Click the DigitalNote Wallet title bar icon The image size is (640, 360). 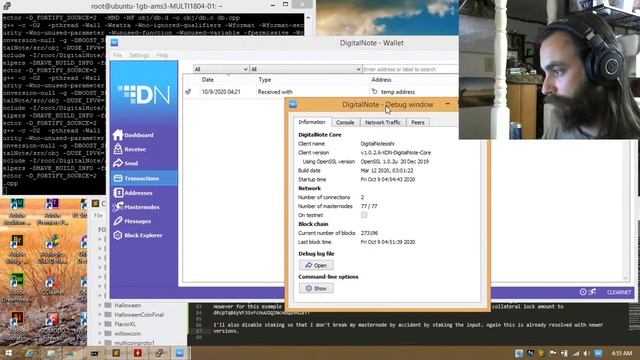(114, 42)
